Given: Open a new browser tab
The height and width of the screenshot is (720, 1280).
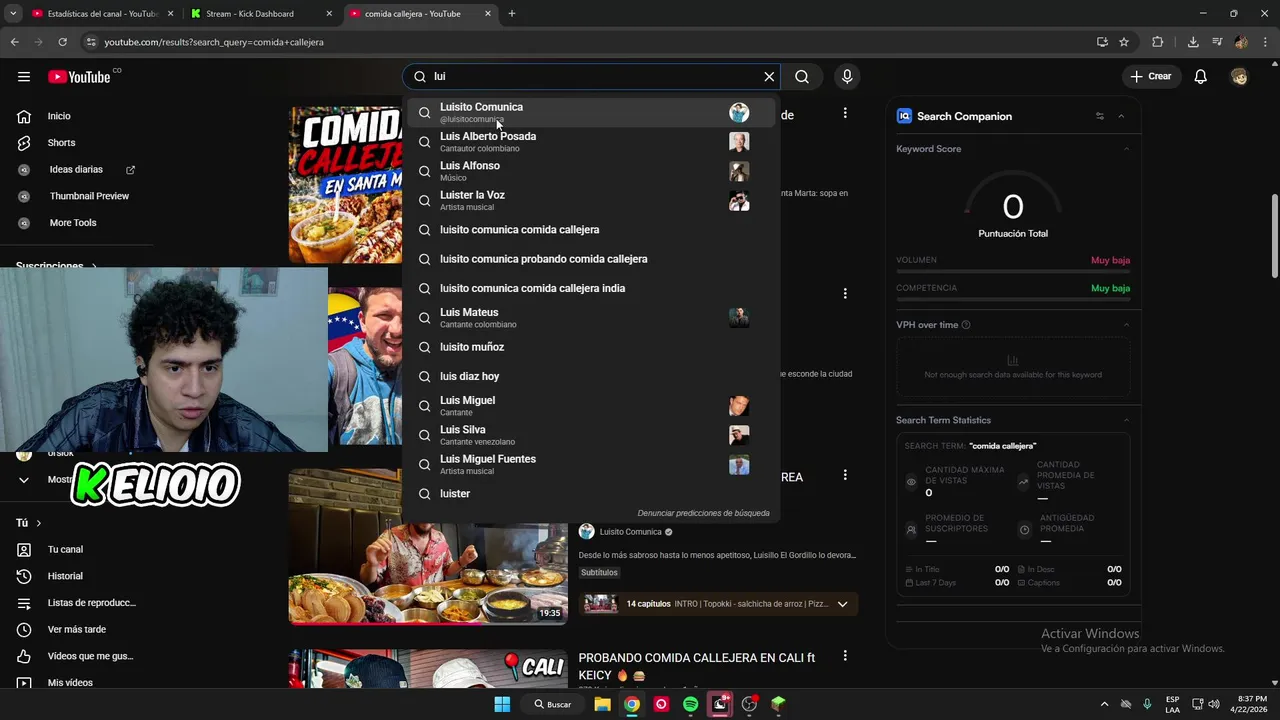Looking at the screenshot, I should [512, 14].
